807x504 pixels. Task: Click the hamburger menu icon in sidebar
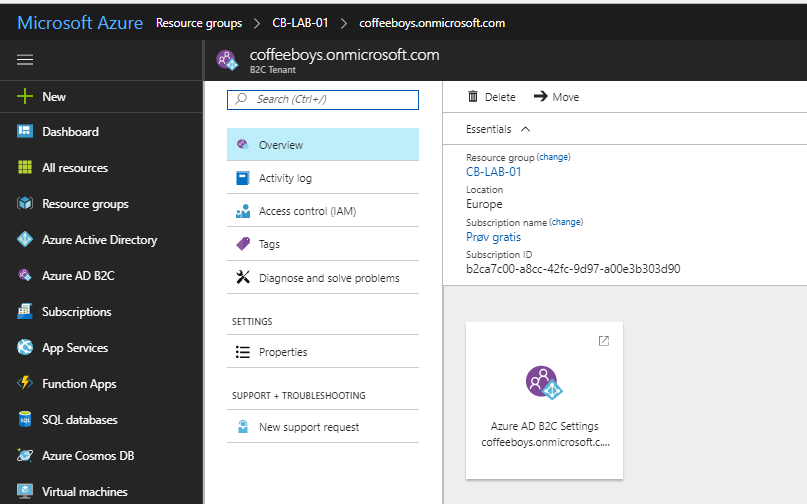[x=25, y=60]
